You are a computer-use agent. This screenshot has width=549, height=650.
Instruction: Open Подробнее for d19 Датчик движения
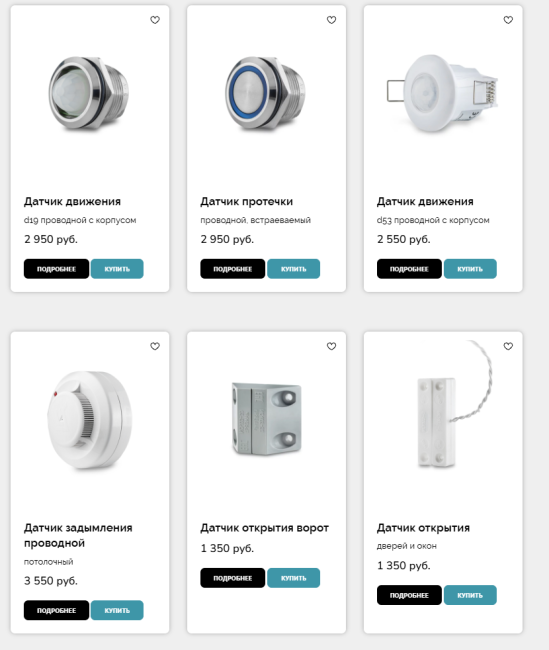[56, 269]
